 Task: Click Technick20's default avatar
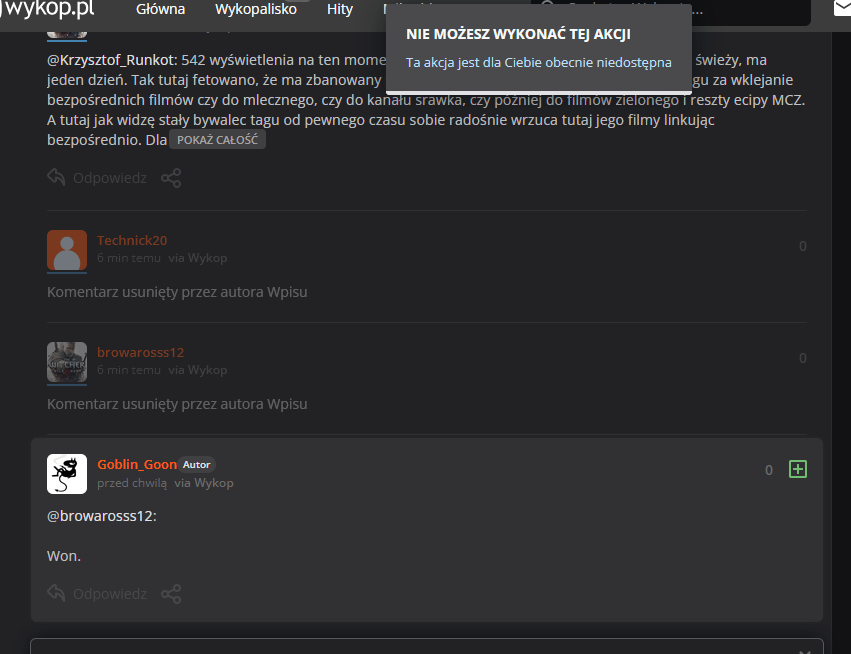67,250
